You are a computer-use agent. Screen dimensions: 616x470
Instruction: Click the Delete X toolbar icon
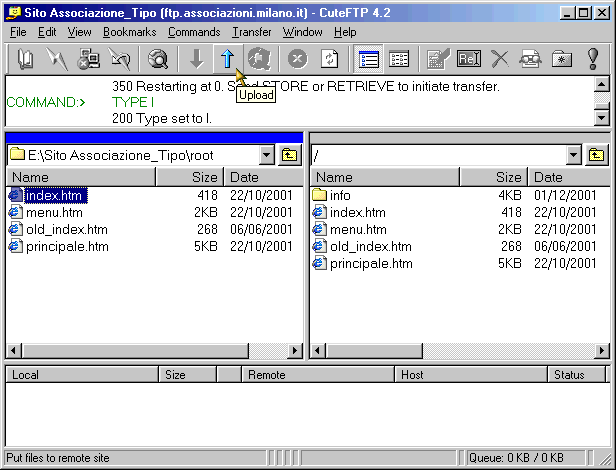[x=500, y=59]
